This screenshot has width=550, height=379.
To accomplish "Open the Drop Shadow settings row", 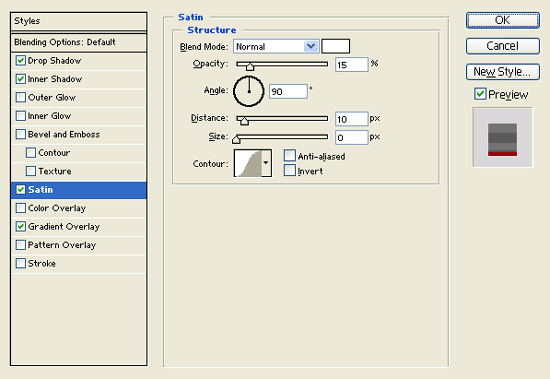I will (79, 61).
